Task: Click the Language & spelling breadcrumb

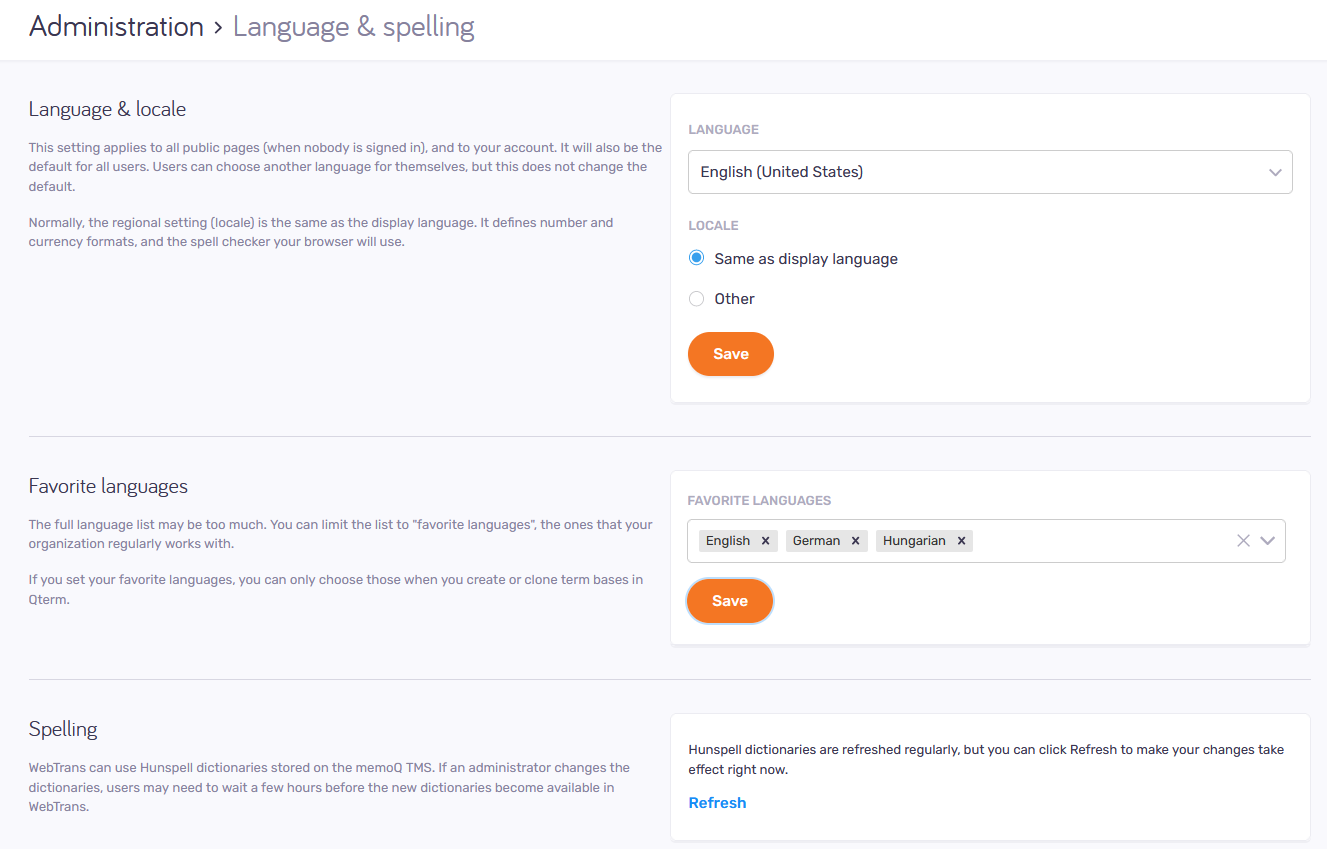Action: (x=353, y=26)
